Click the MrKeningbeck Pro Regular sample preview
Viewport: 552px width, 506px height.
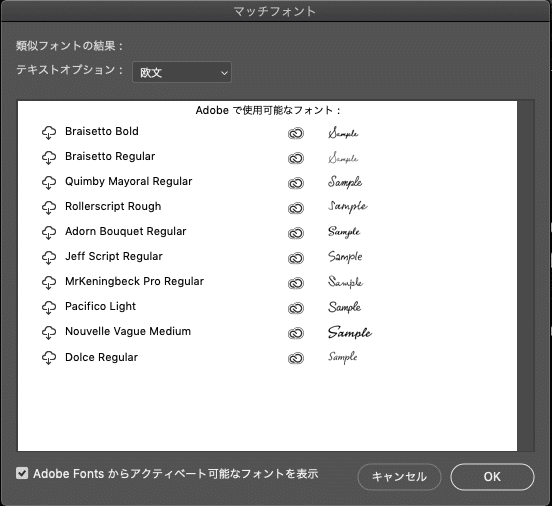click(345, 282)
